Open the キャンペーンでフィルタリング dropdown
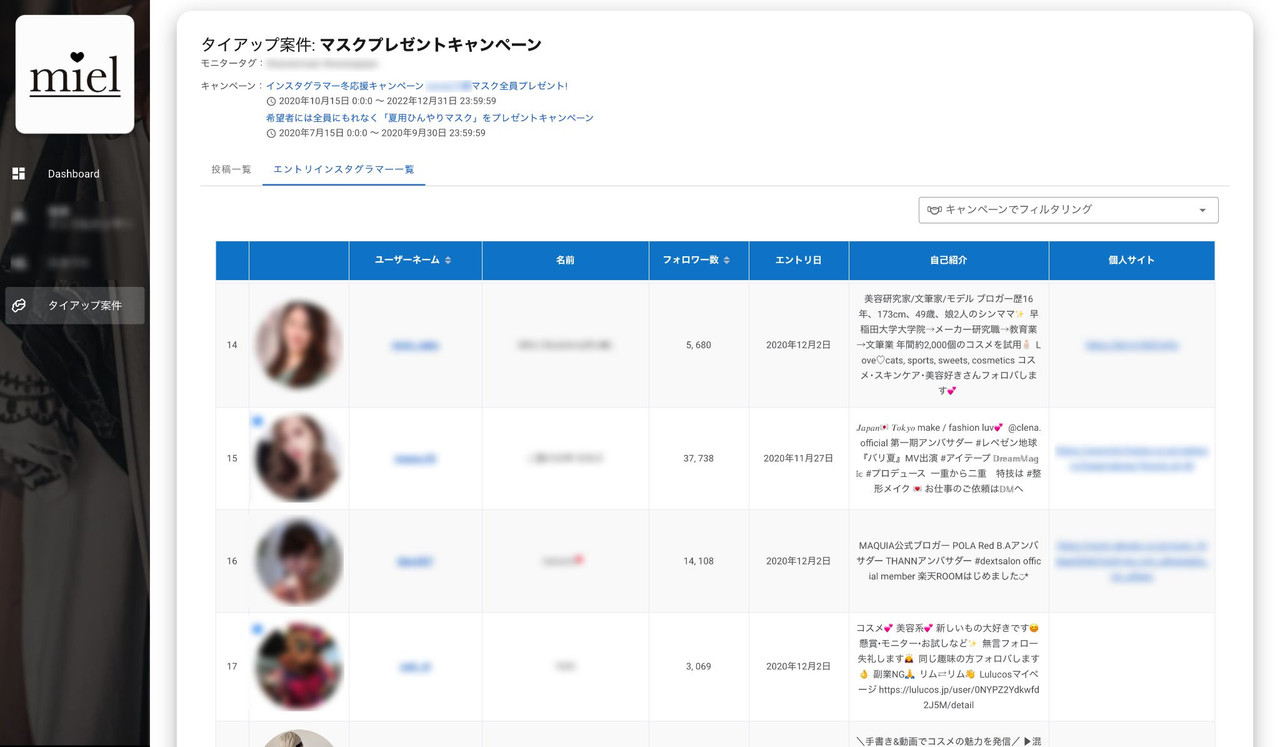Screen dimensions: 1280x747 pos(1067,210)
